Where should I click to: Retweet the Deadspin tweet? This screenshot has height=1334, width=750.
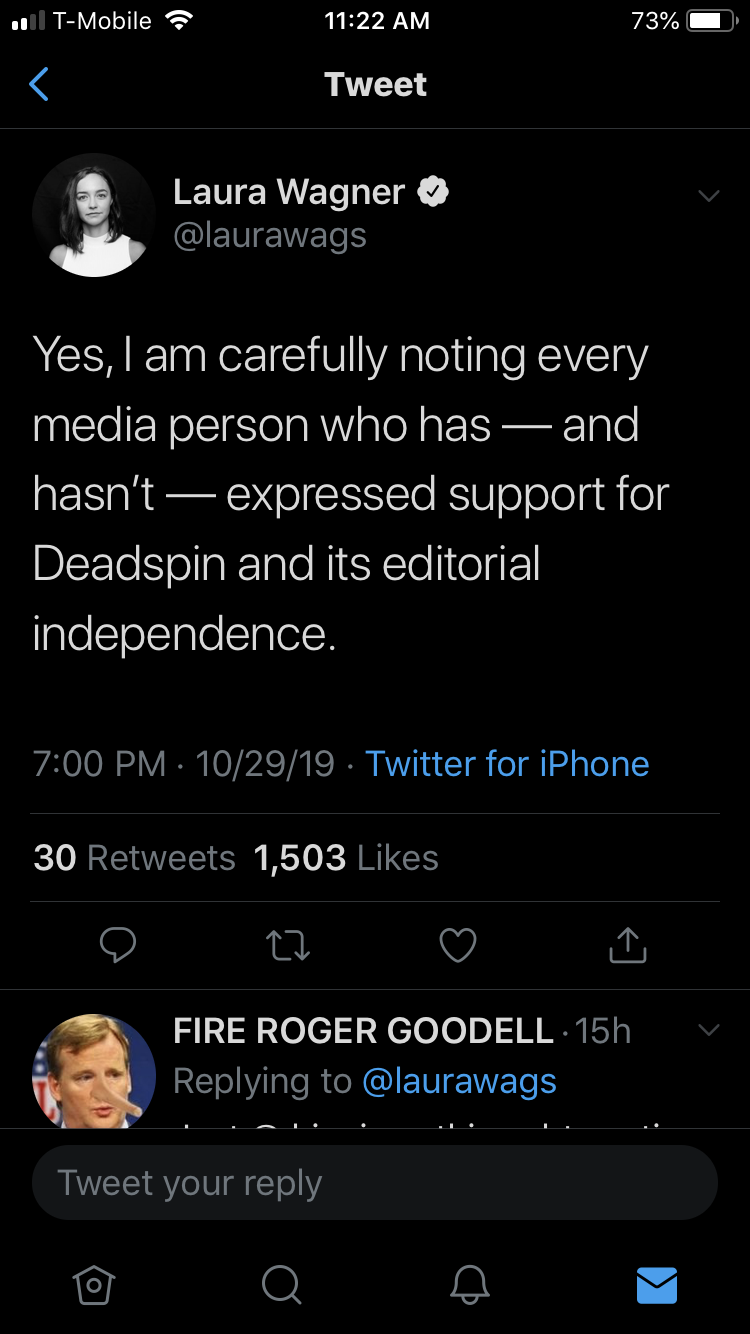[290, 945]
